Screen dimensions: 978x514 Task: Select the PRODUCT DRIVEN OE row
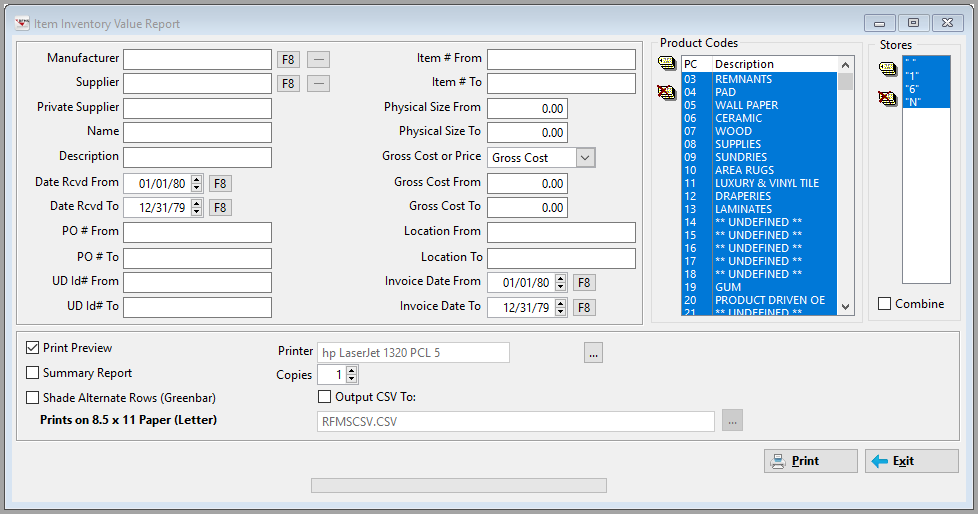point(759,301)
